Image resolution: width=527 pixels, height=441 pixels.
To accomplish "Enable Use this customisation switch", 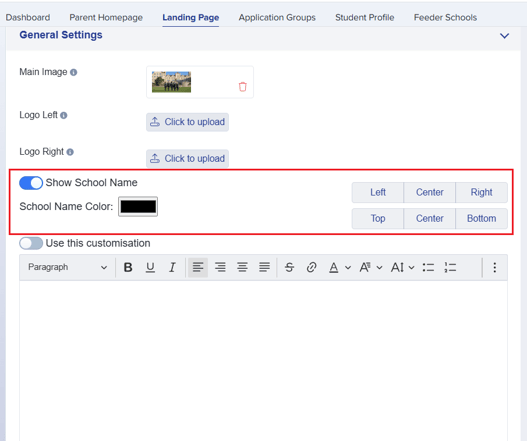I will 31,243.
